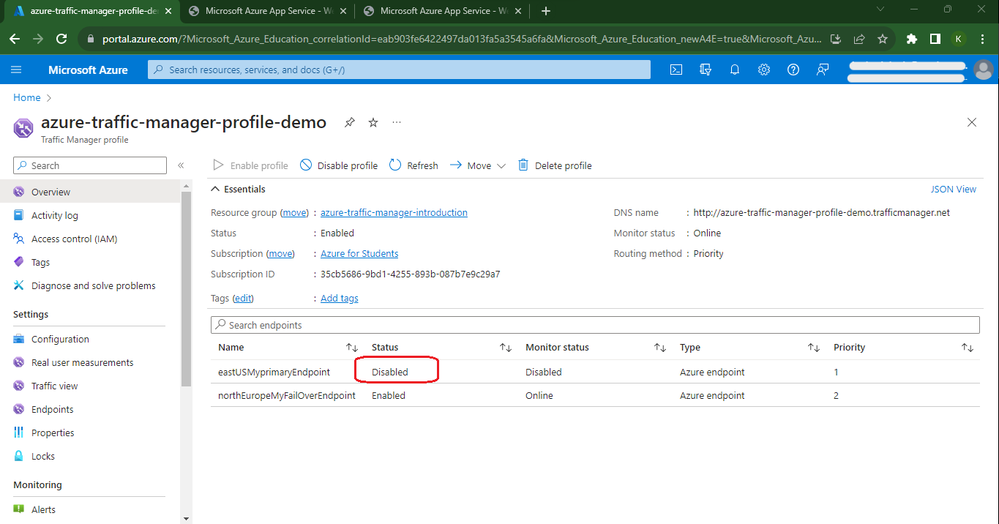
Task: Focus the Azure global search bar
Action: pyautogui.click(x=399, y=69)
